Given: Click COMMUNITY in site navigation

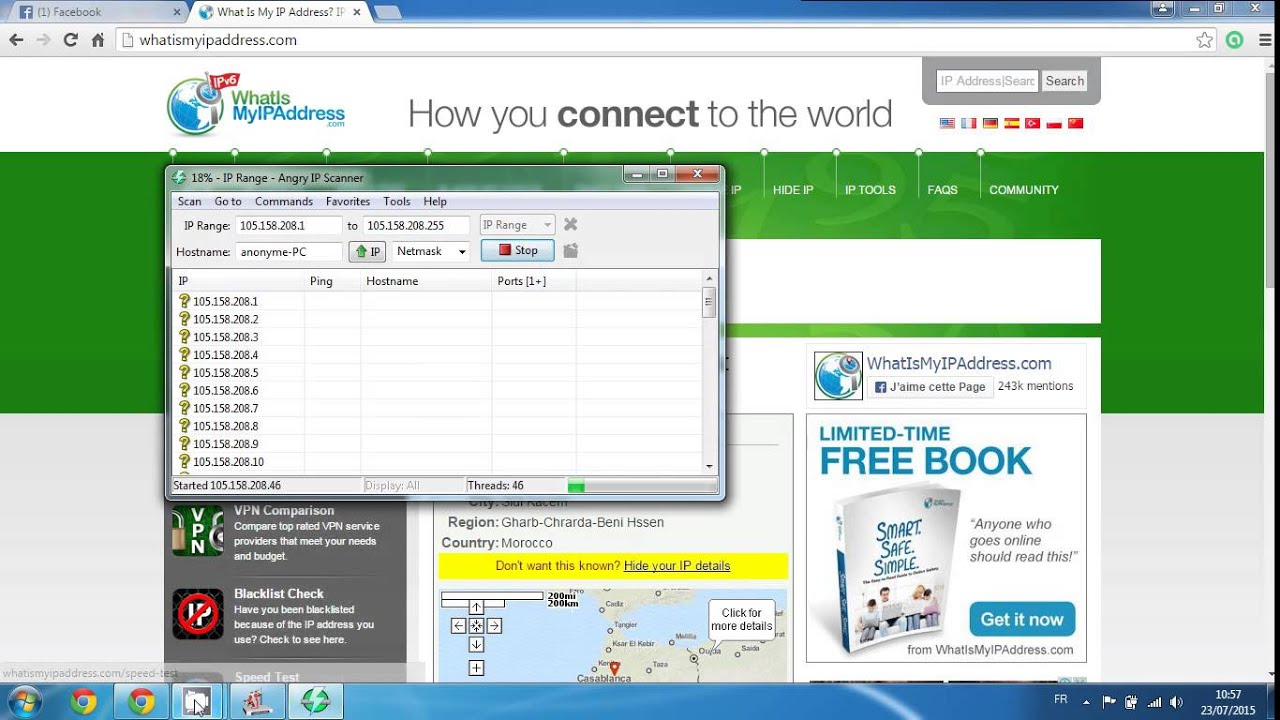Looking at the screenshot, I should click(1024, 190).
